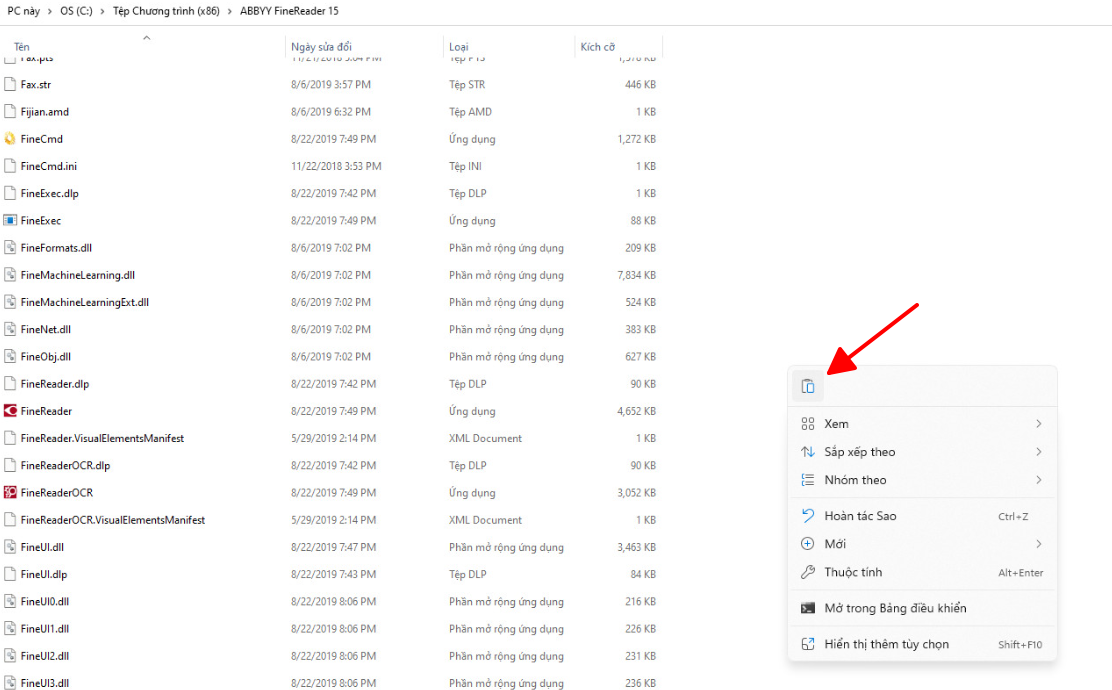The width and height of the screenshot is (1112, 690).
Task: Expand the Xem submenu chevron
Action: tap(1038, 424)
